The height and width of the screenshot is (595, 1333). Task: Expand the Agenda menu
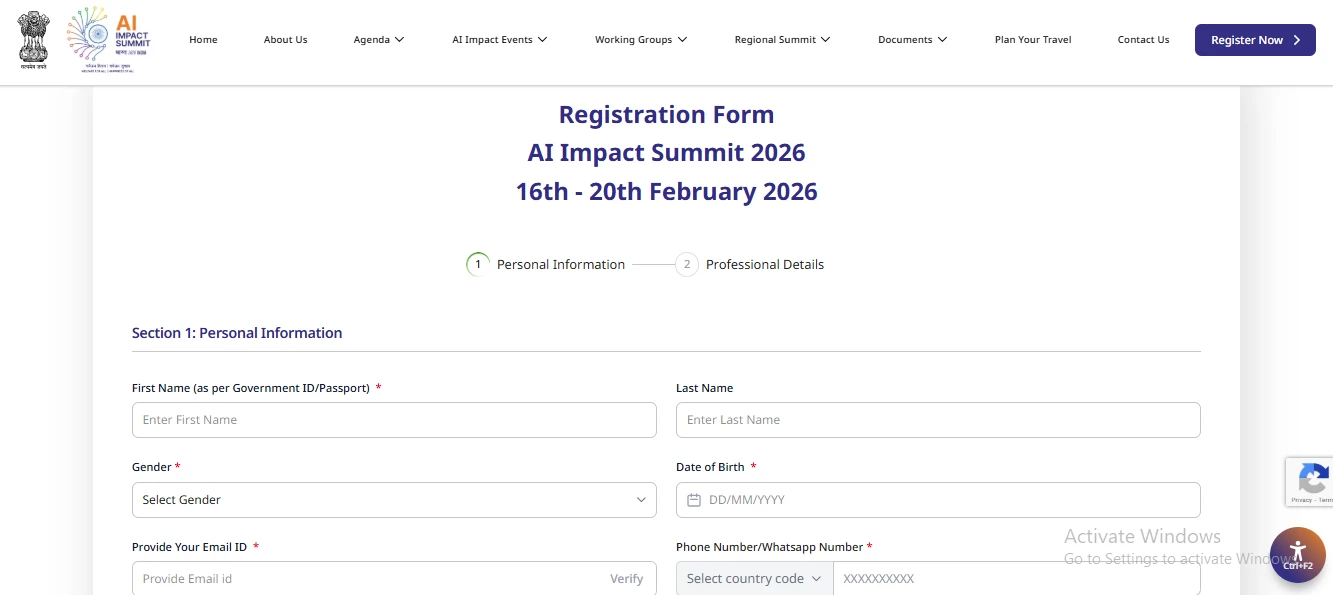click(378, 40)
